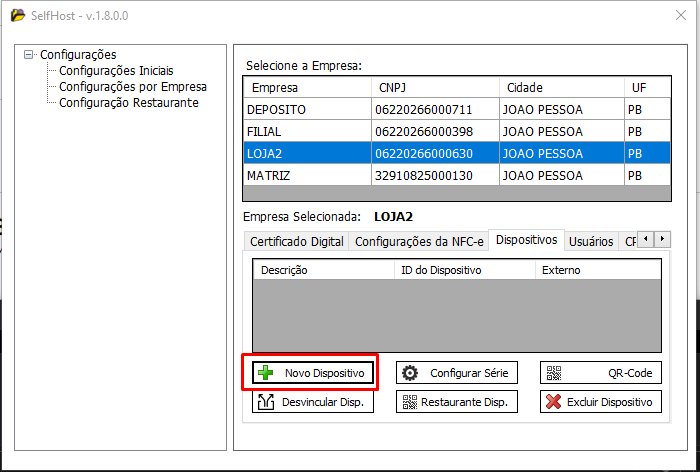Click the green plus Novo Dispositivo icon
This screenshot has width=700, height=472.
point(265,373)
